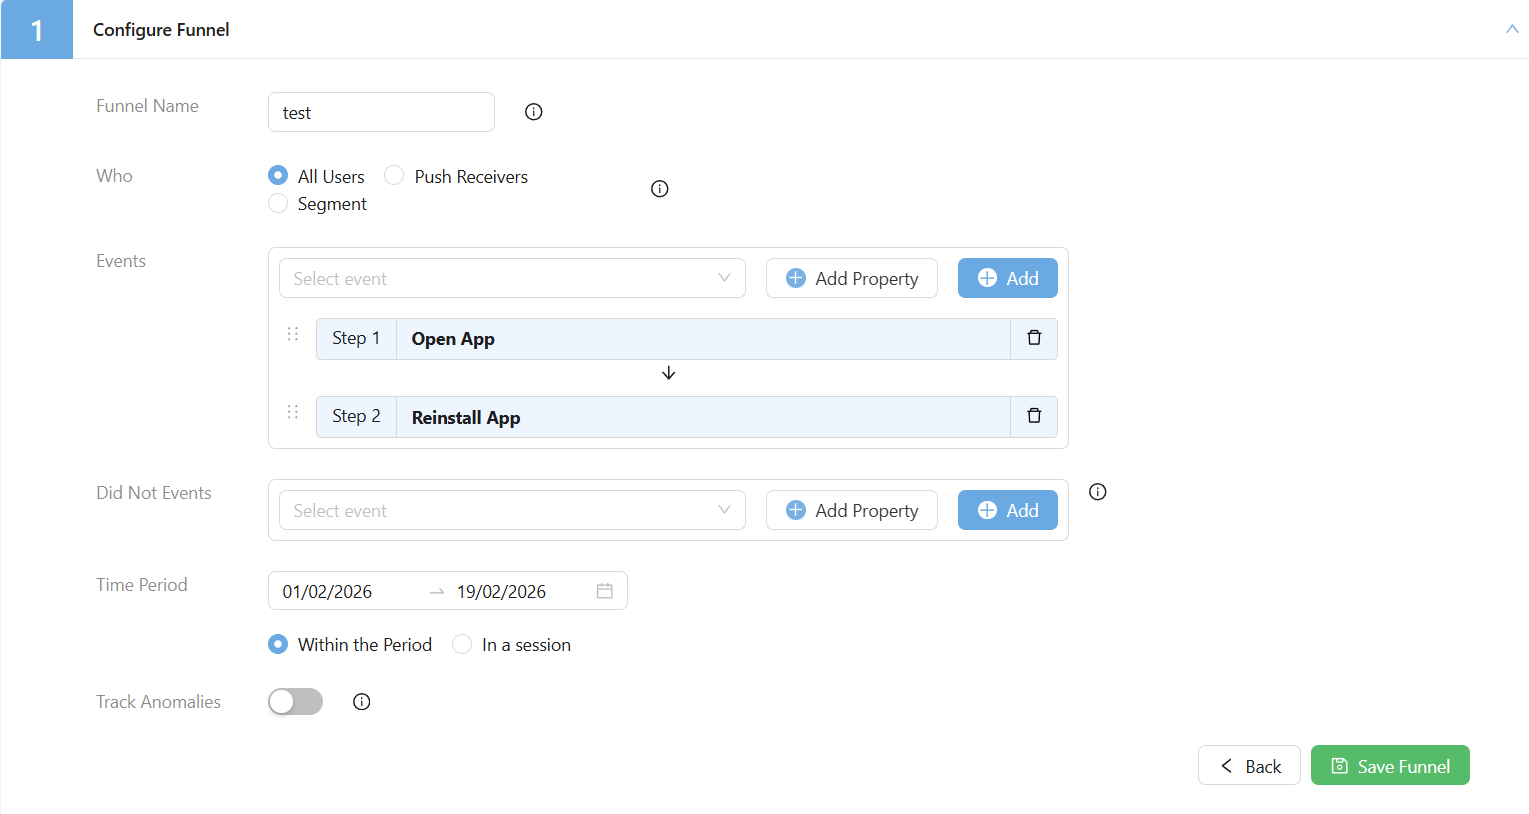1529x814 pixels.
Task: Click the Funnel Name text field
Action: point(381,113)
